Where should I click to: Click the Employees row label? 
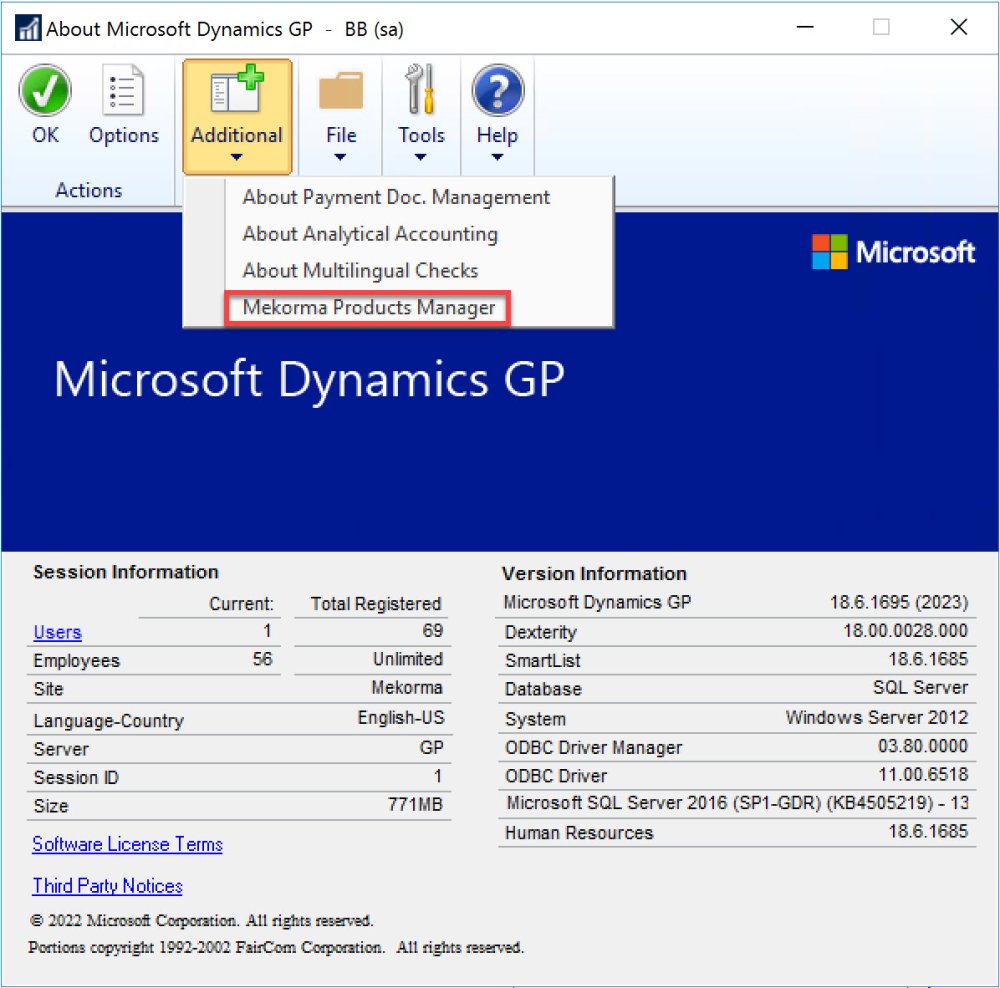coord(77,661)
